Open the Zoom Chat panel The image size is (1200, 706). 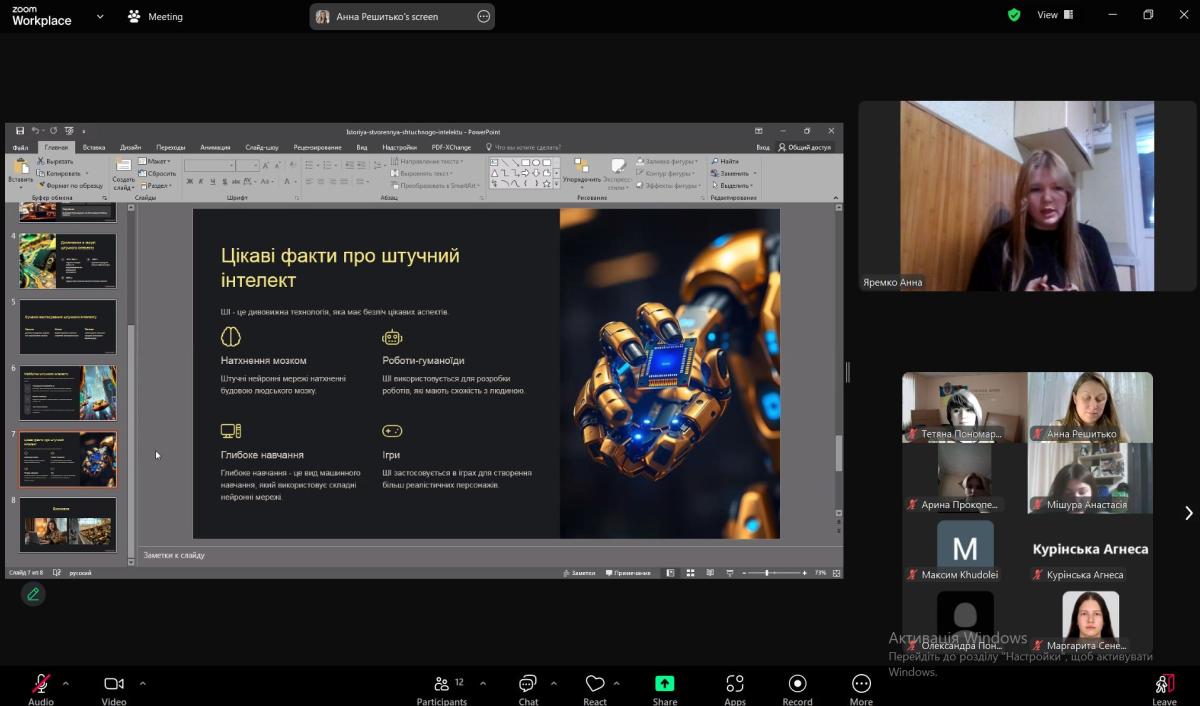pos(528,686)
